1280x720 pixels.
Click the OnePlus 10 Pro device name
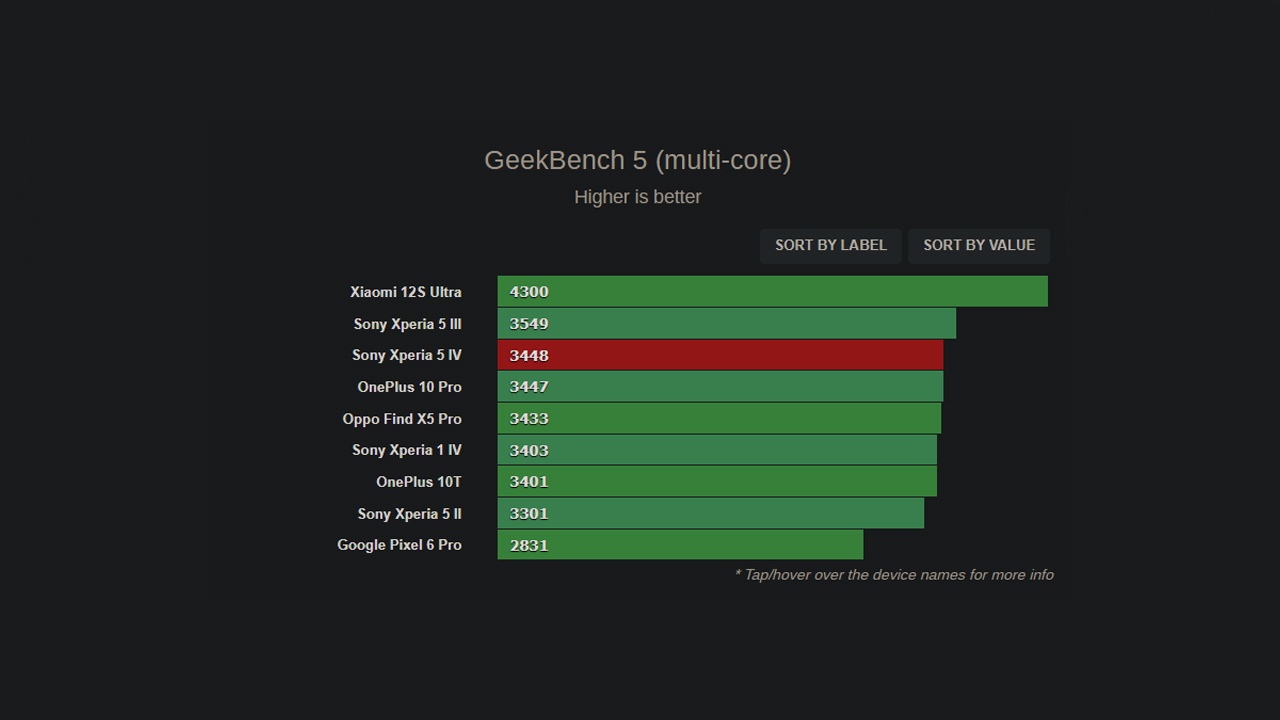410,387
